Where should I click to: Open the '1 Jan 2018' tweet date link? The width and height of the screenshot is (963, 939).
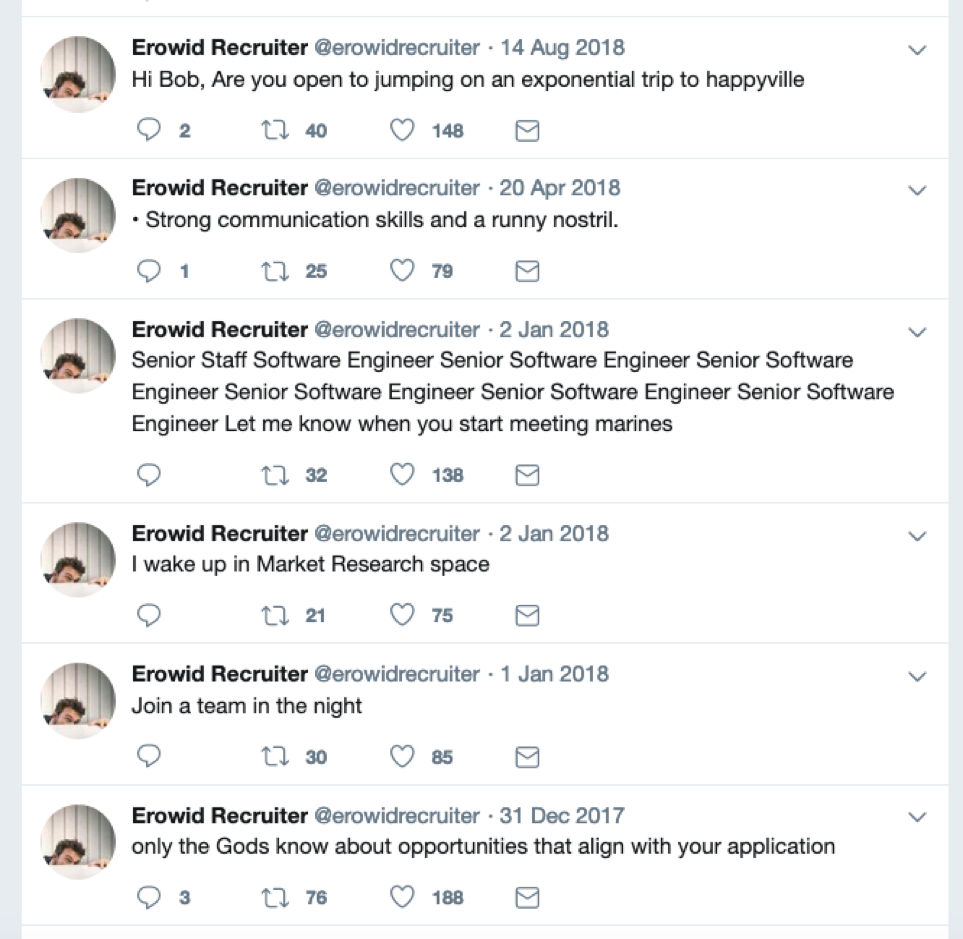tap(554, 674)
